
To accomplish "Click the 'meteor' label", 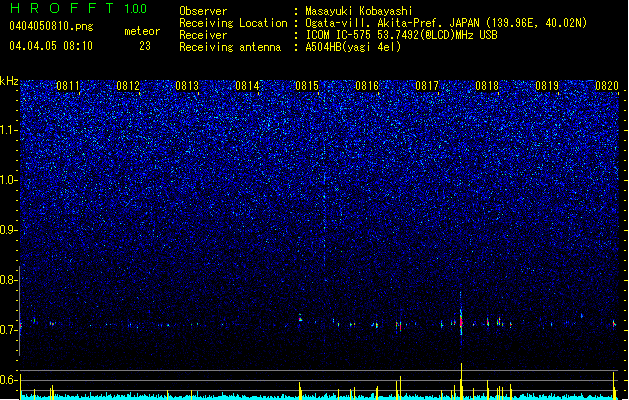I will tap(142, 31).
